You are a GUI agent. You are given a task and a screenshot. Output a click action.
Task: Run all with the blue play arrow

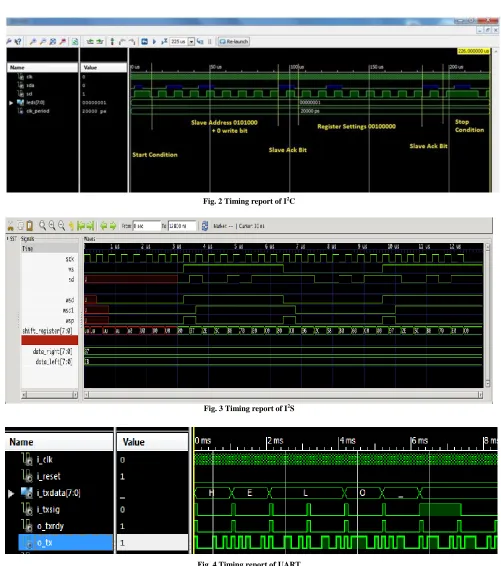tap(154, 42)
